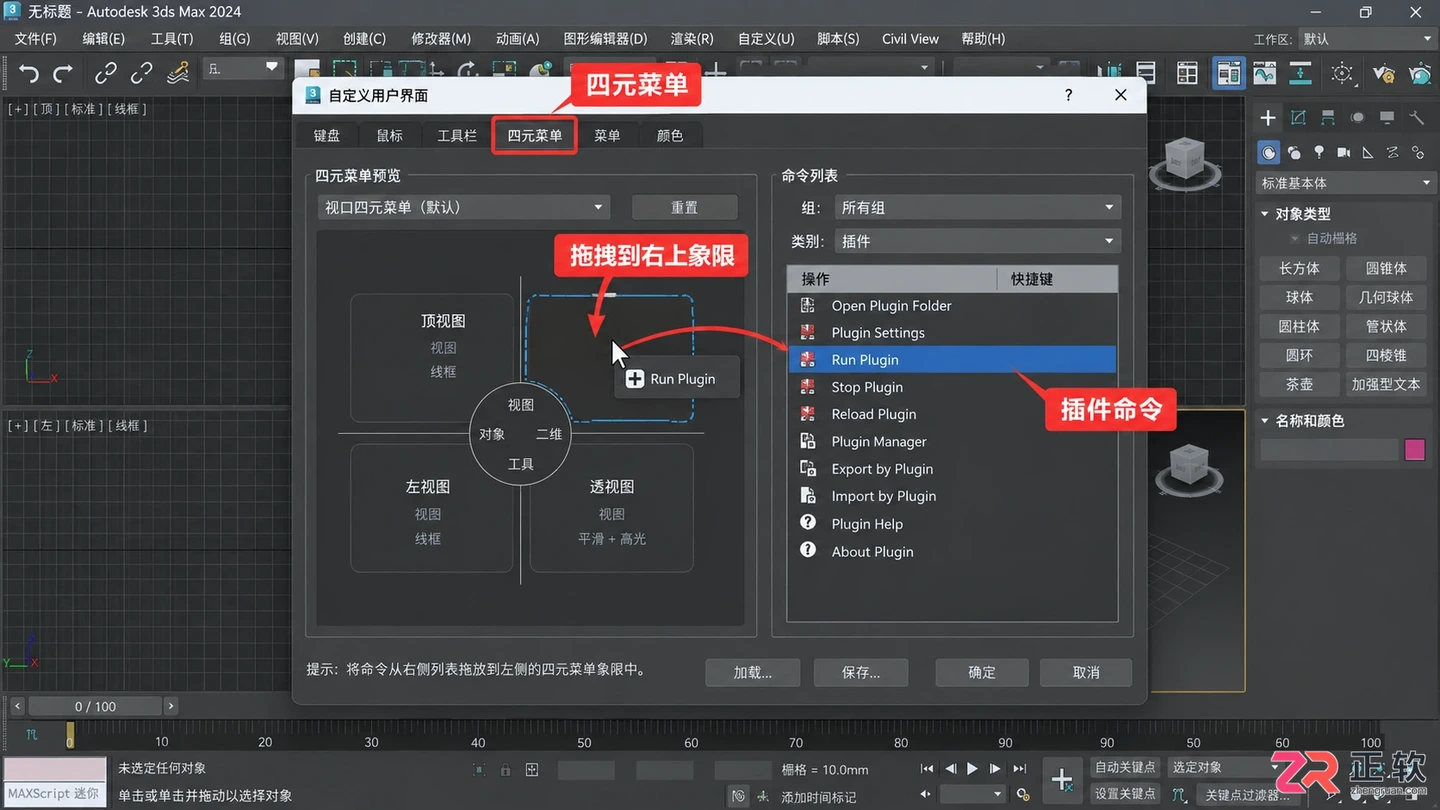The image size is (1440, 810).
Task: Click the 茶壶 object type button
Action: (x=1299, y=384)
